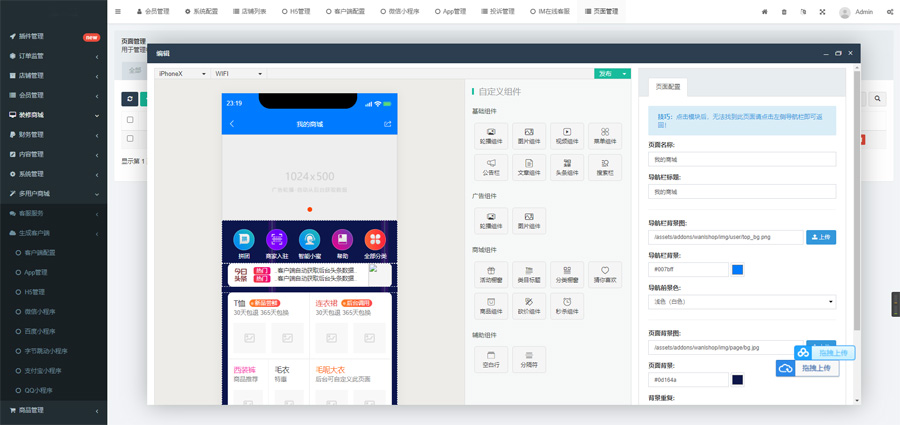900x425 pixels.
Task: Open 订单监管 in the left sidebar
Action: pos(53,56)
